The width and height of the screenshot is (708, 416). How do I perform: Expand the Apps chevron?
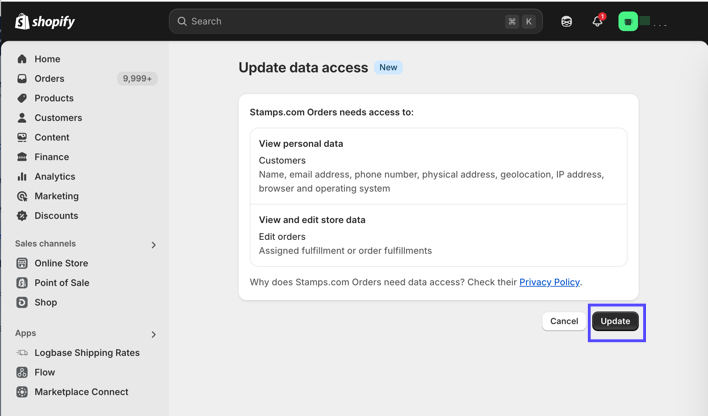click(154, 334)
